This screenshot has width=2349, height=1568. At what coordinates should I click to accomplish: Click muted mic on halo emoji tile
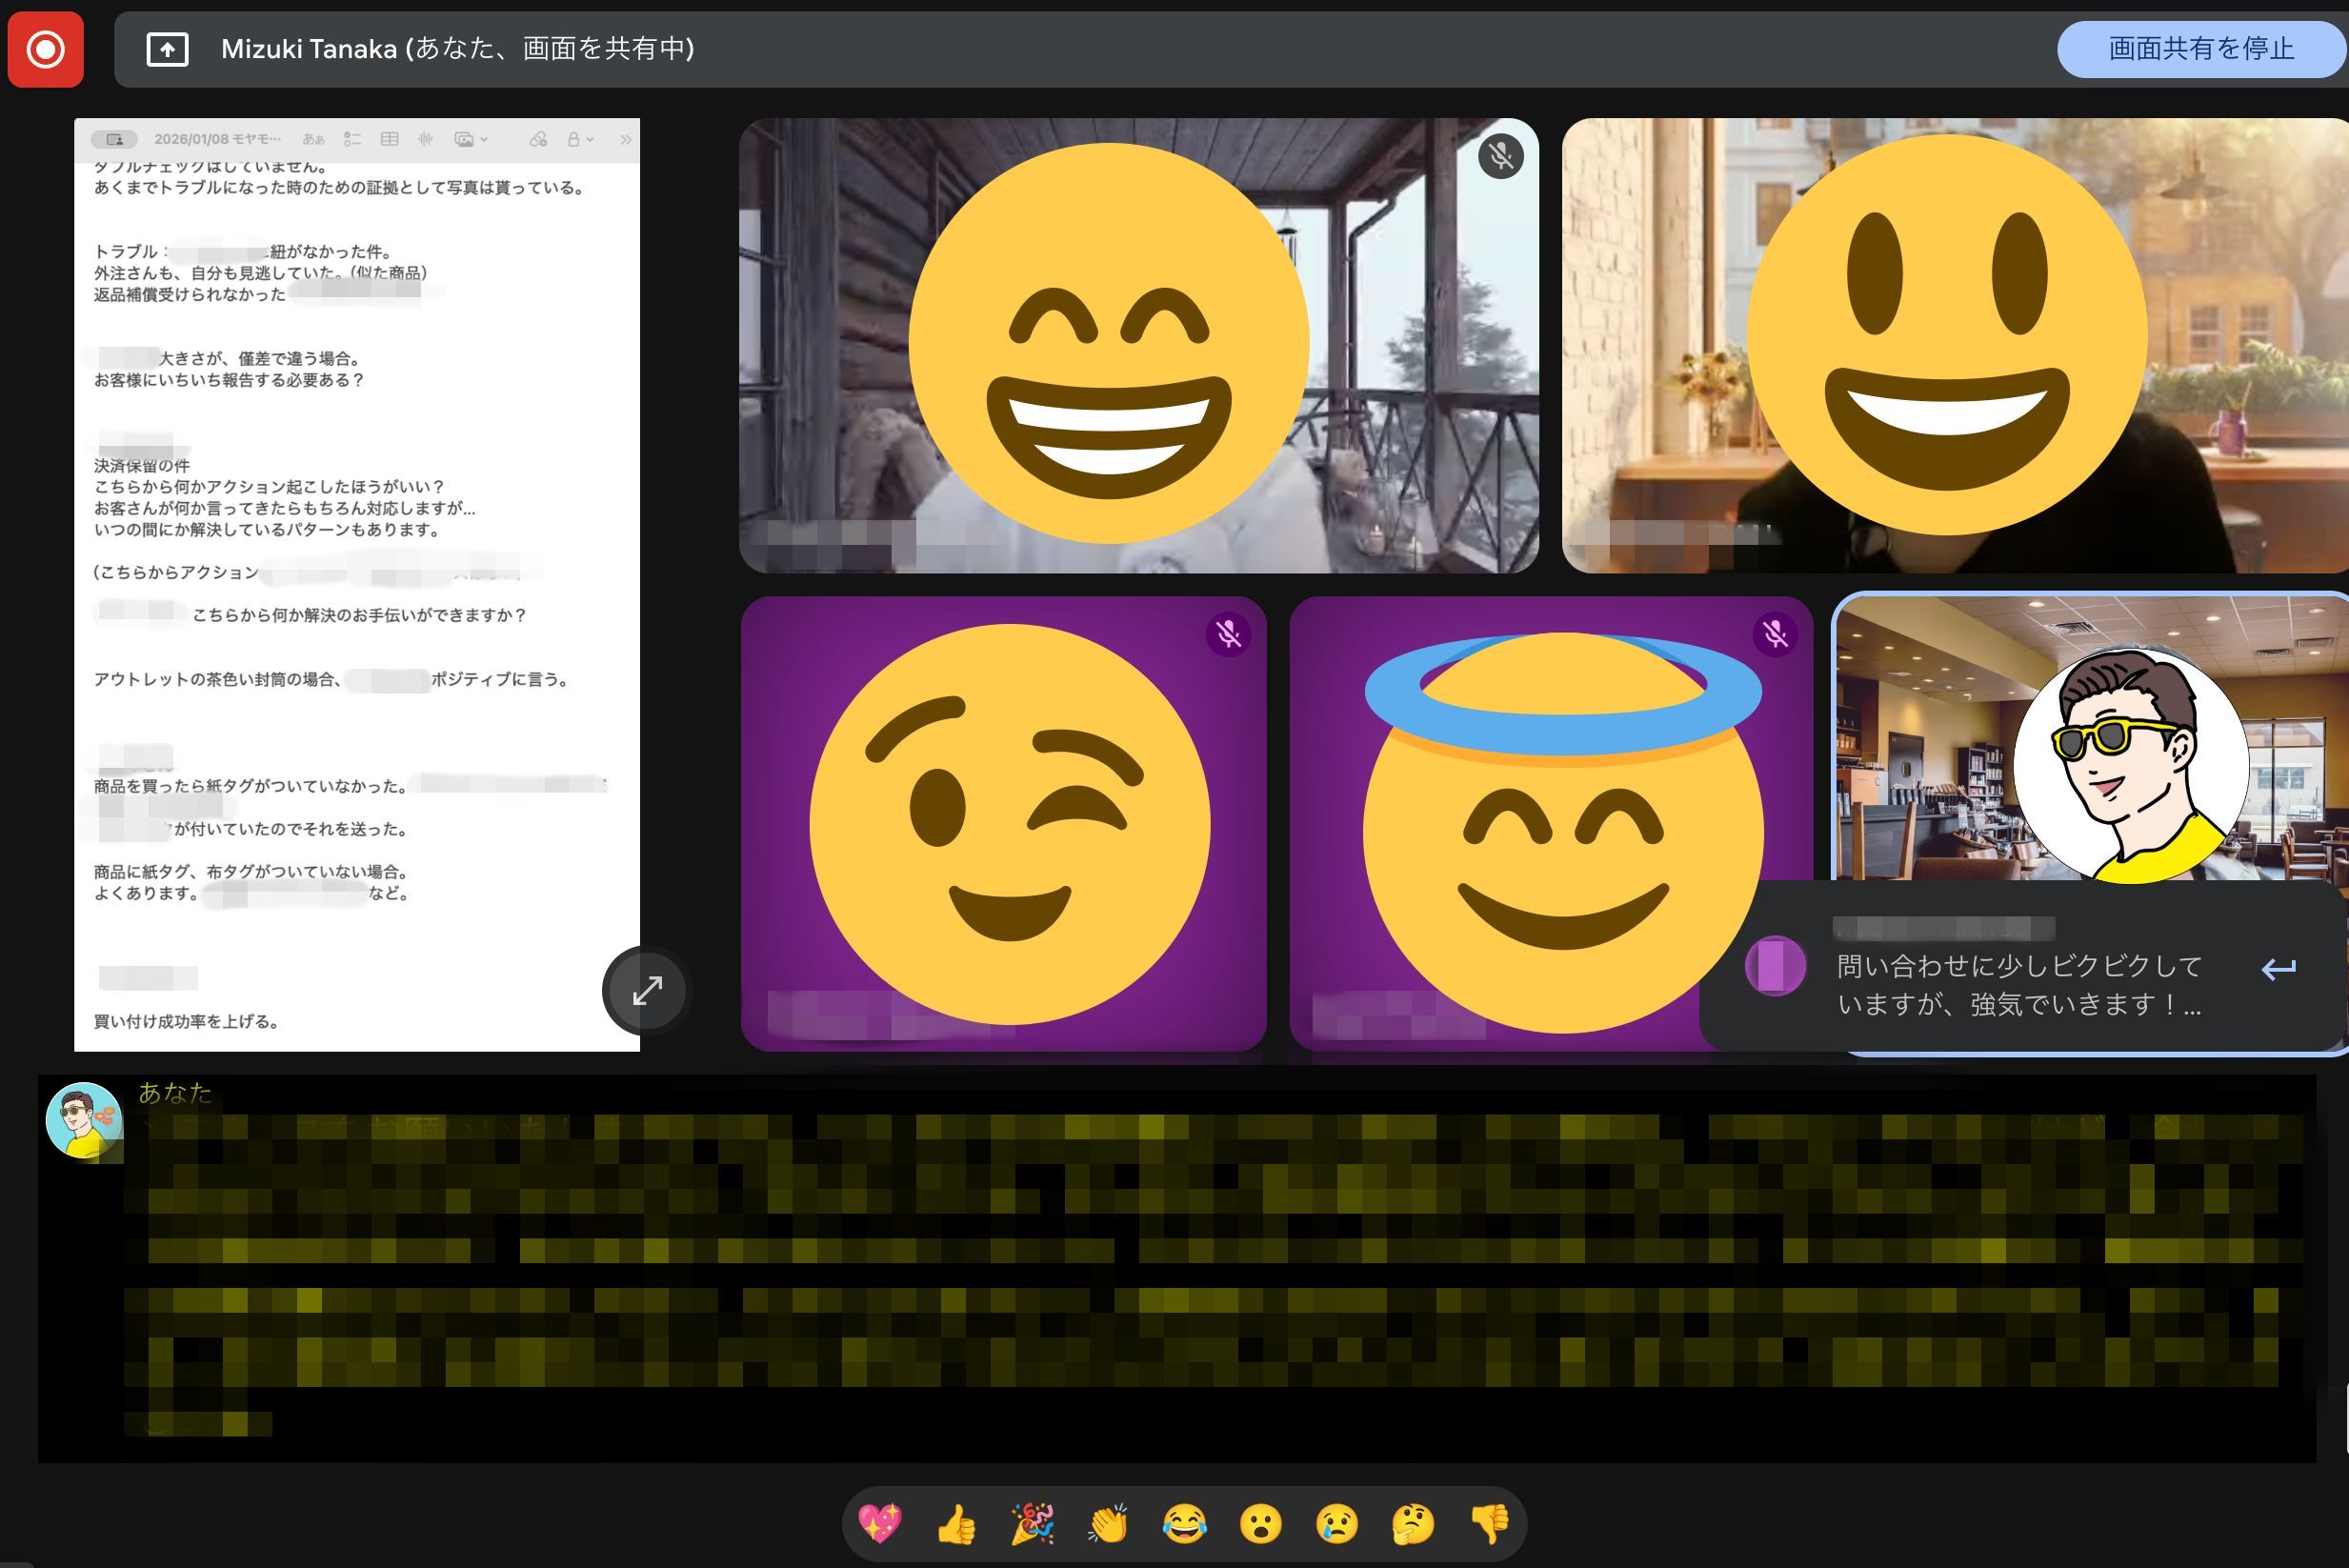[1776, 634]
